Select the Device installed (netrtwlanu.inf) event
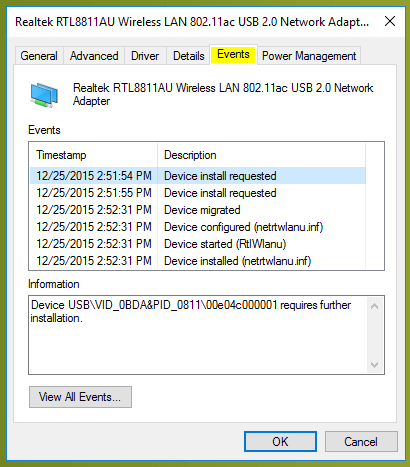Viewport: 410px width, 467px height. pyautogui.click(x=198, y=261)
